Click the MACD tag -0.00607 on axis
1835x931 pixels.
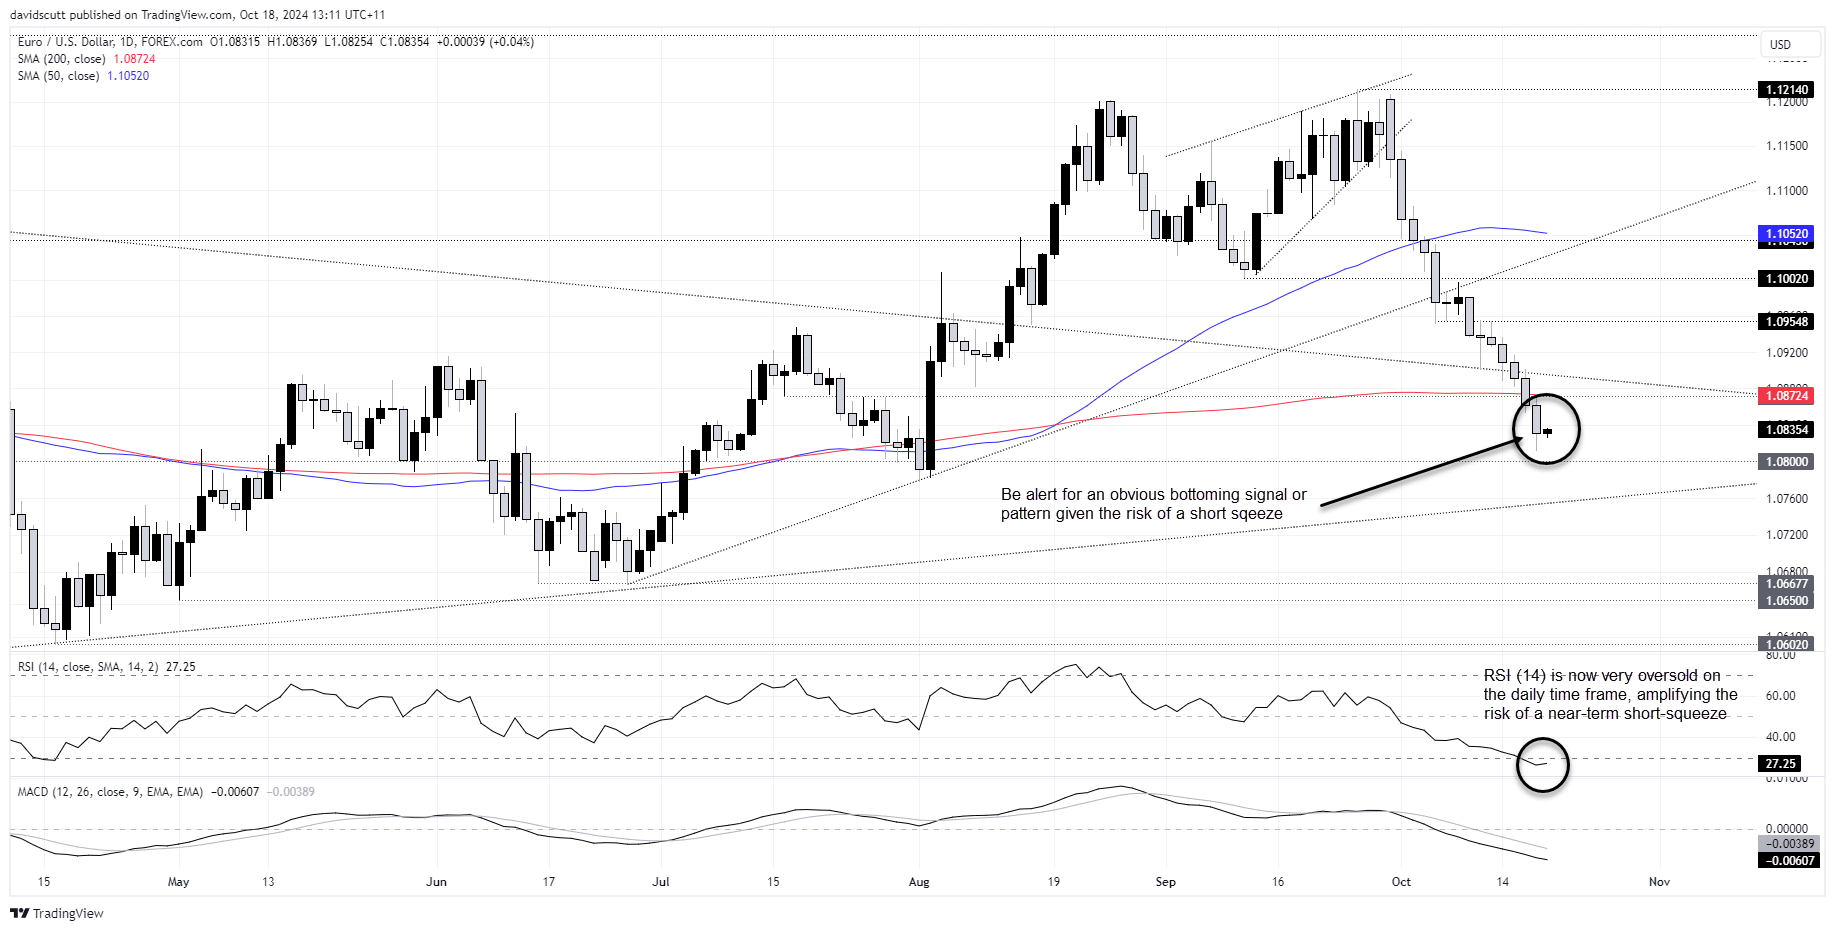point(1789,861)
